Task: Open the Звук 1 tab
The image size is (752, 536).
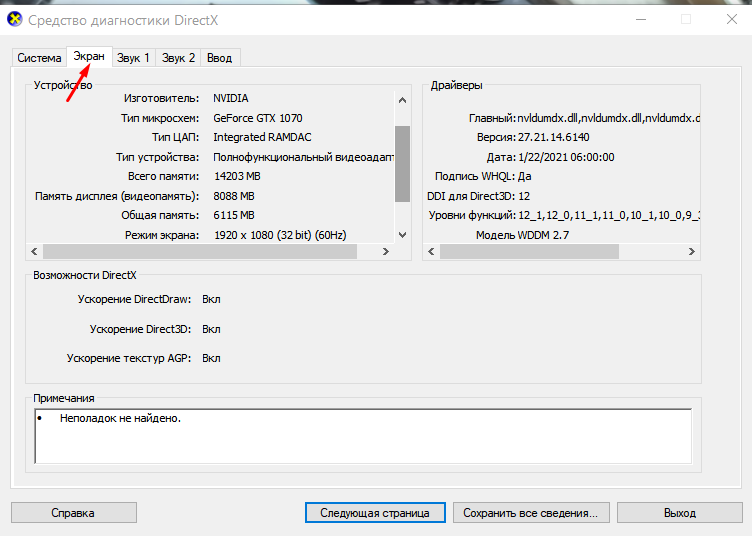Action: pyautogui.click(x=133, y=58)
